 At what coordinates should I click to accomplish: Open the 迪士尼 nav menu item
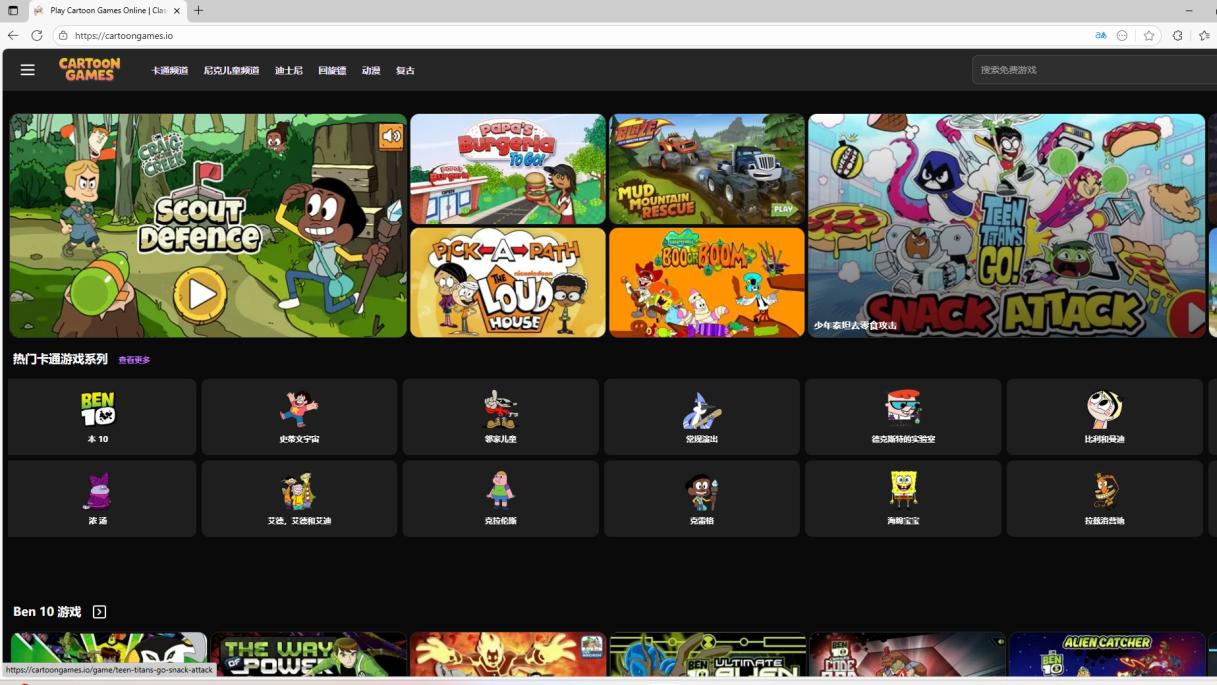click(288, 71)
